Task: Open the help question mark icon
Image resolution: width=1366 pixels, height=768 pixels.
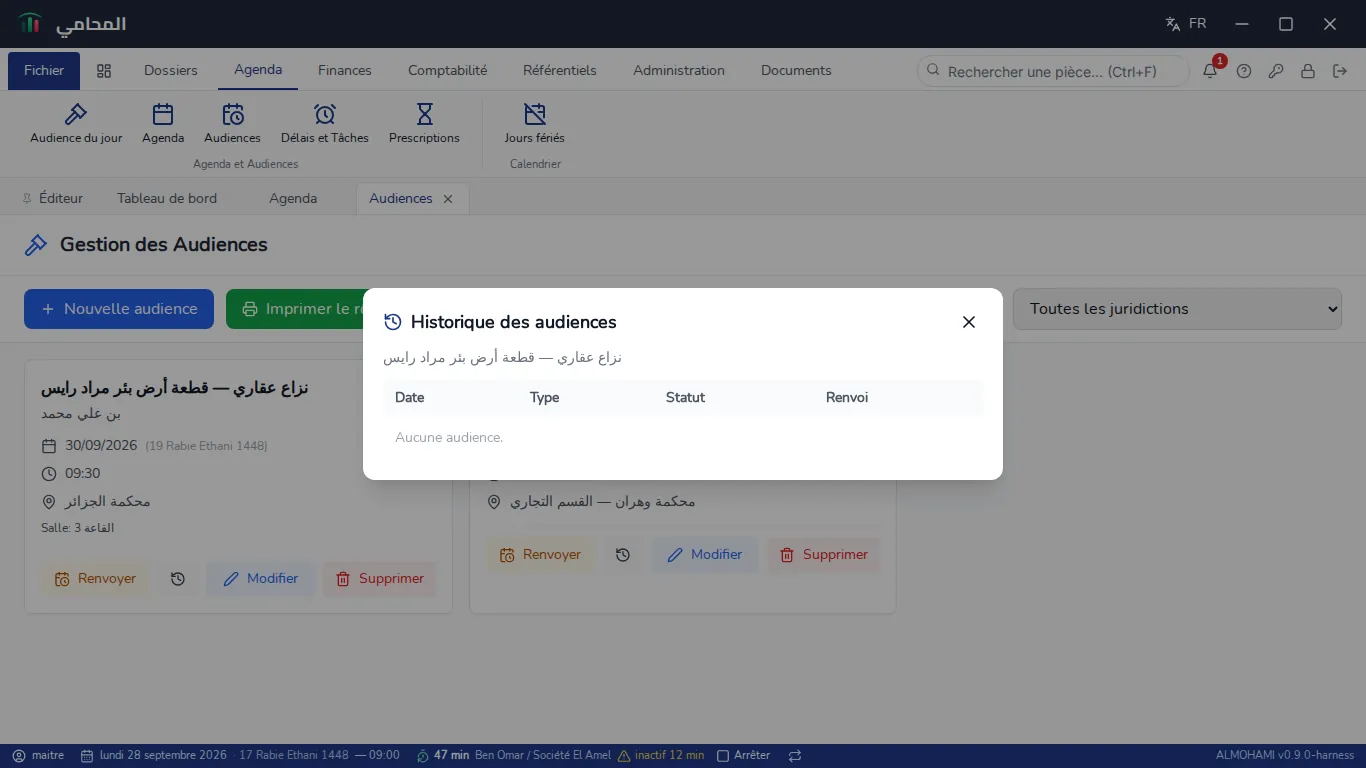Action: [1244, 71]
